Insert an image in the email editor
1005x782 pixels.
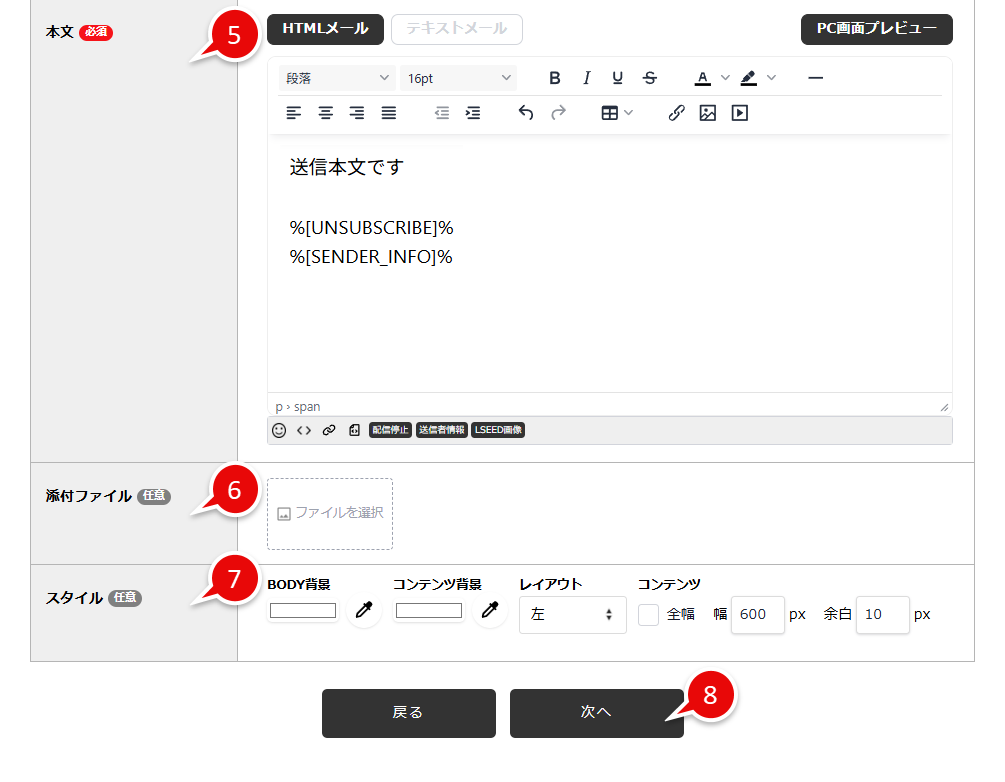[708, 112]
